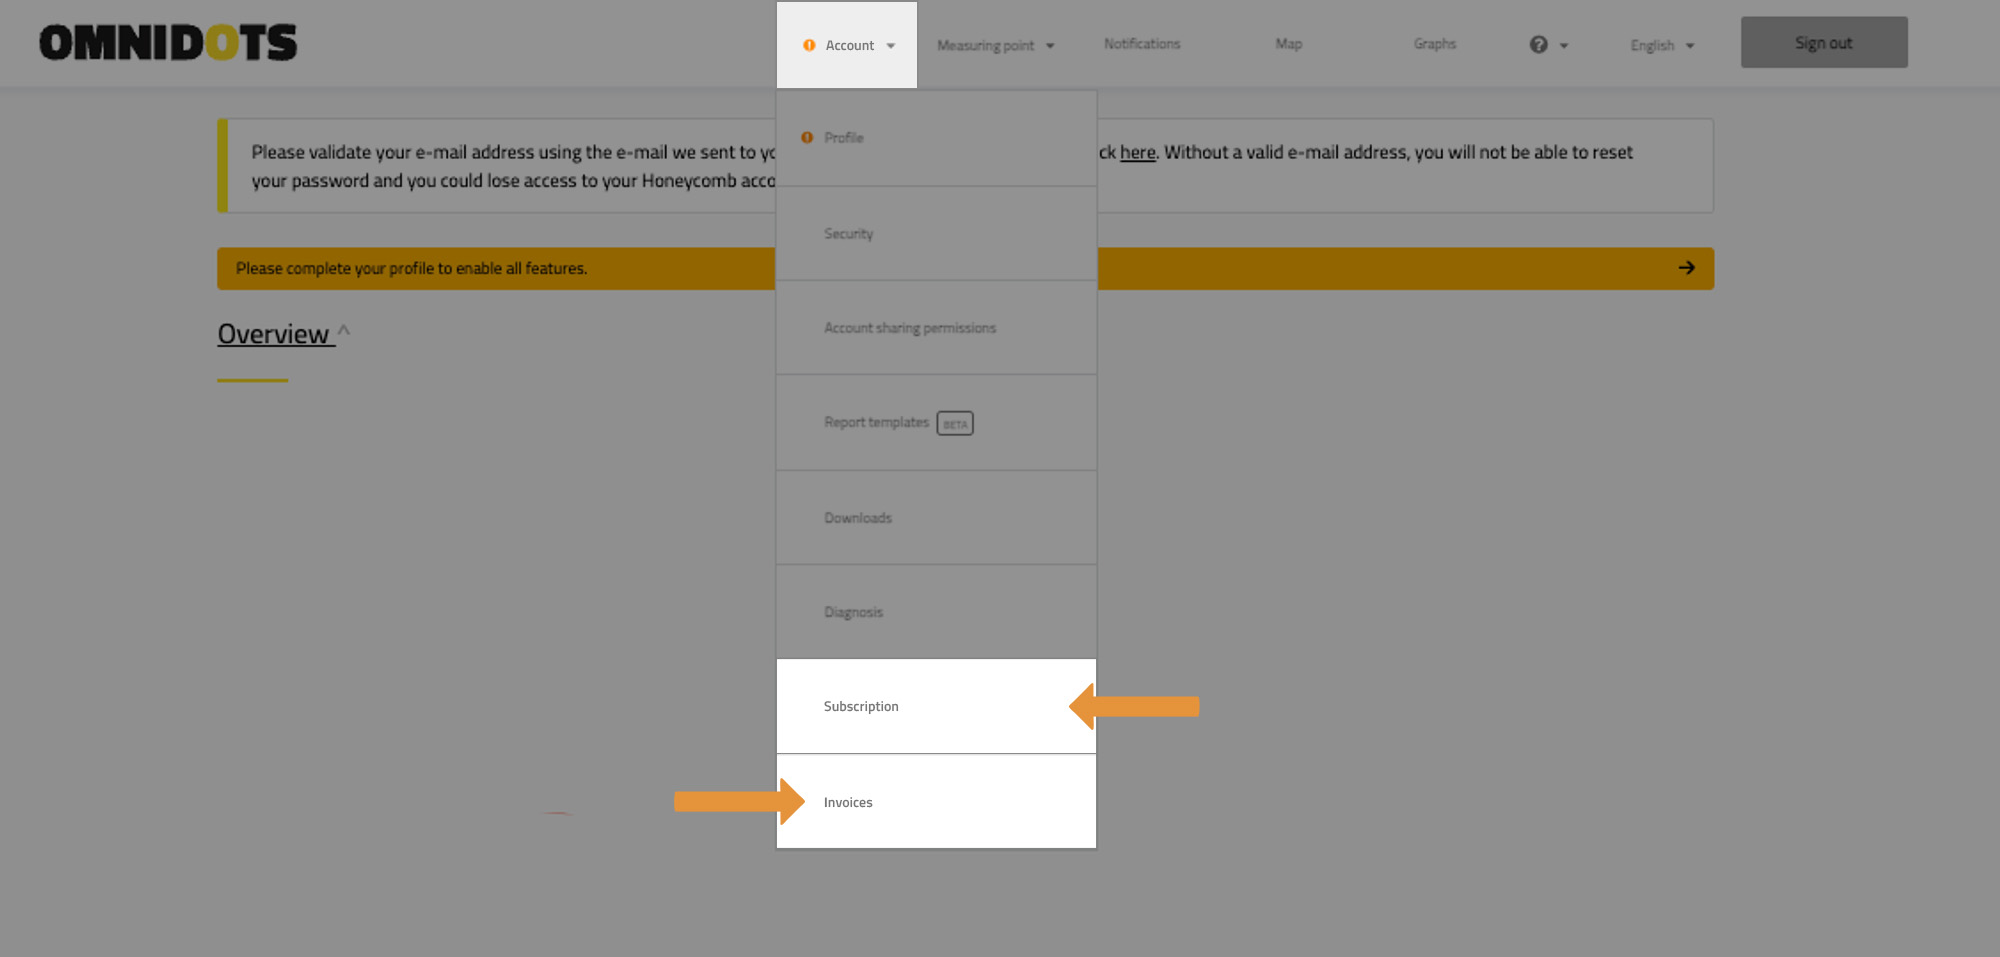Image resolution: width=2000 pixels, height=957 pixels.
Task: Collapse the Overview section caret
Action: point(344,331)
